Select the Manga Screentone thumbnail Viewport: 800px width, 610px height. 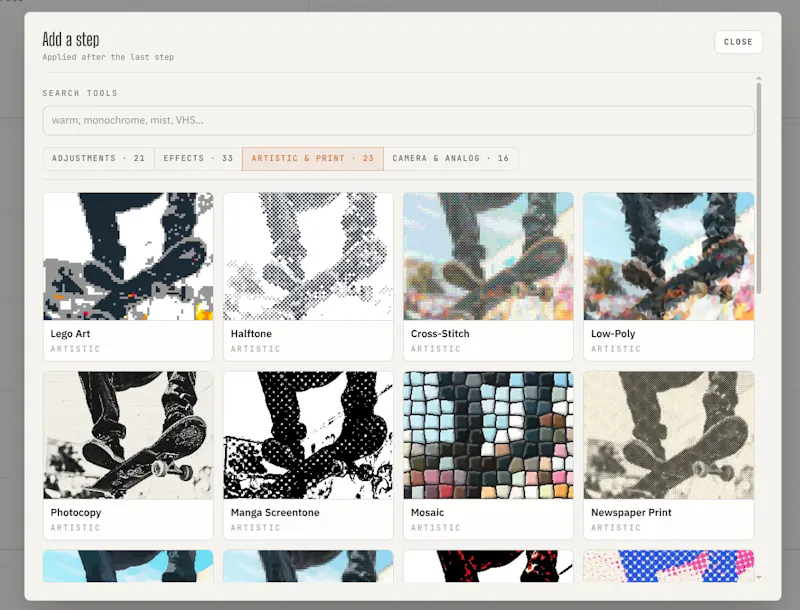[308, 435]
